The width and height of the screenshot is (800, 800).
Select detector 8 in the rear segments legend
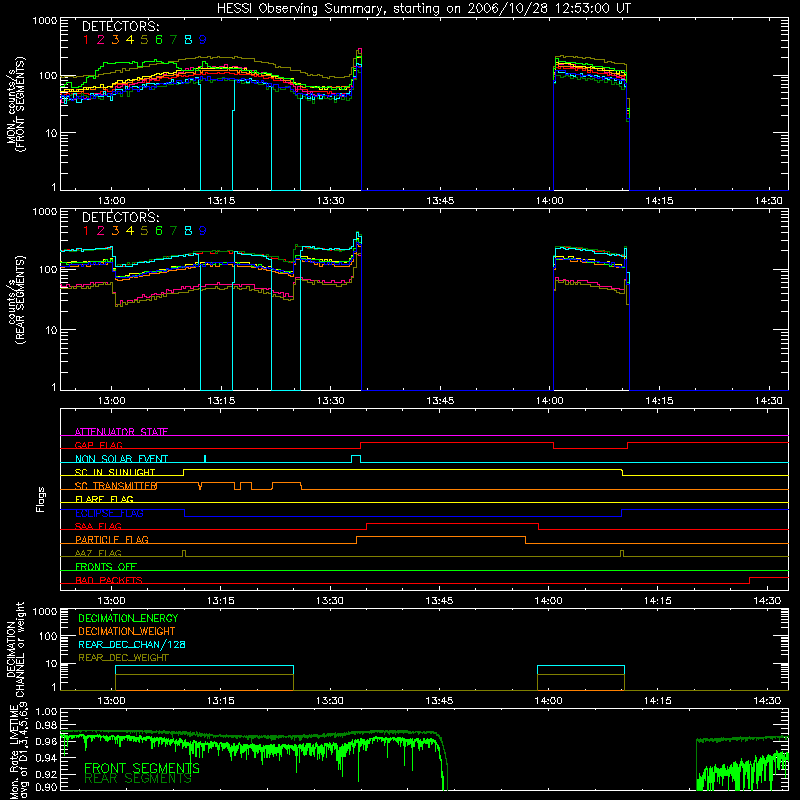tap(188, 231)
